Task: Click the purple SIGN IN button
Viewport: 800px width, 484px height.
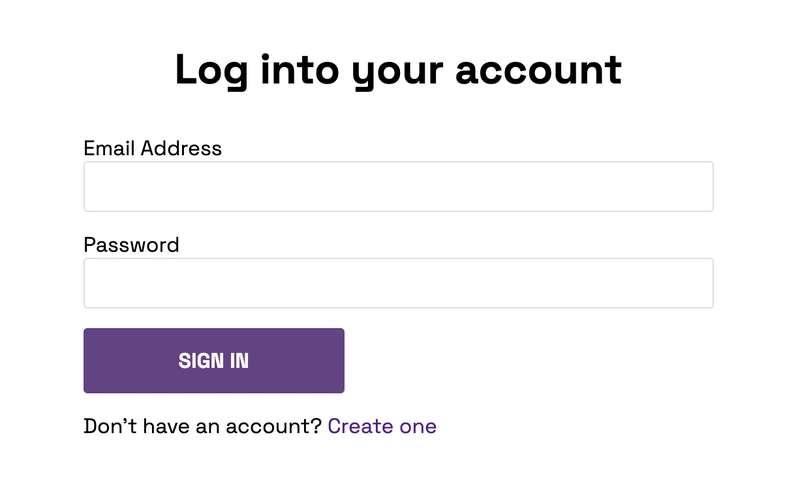Action: (x=214, y=361)
